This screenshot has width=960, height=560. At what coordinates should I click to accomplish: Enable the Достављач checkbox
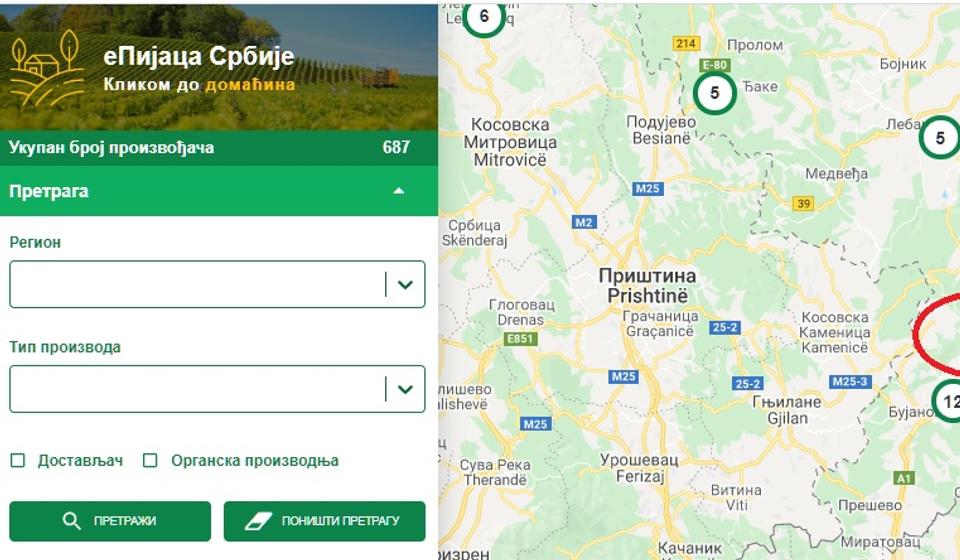tap(18, 460)
